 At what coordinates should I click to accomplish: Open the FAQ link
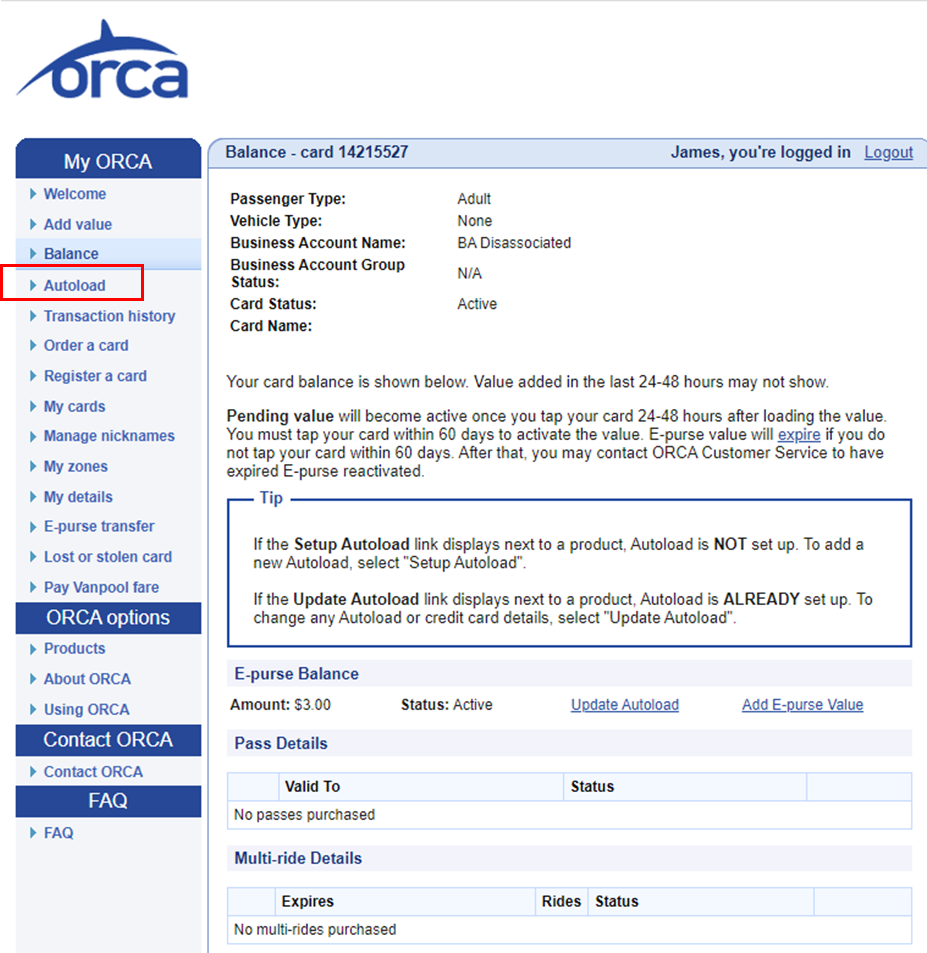click(x=59, y=833)
